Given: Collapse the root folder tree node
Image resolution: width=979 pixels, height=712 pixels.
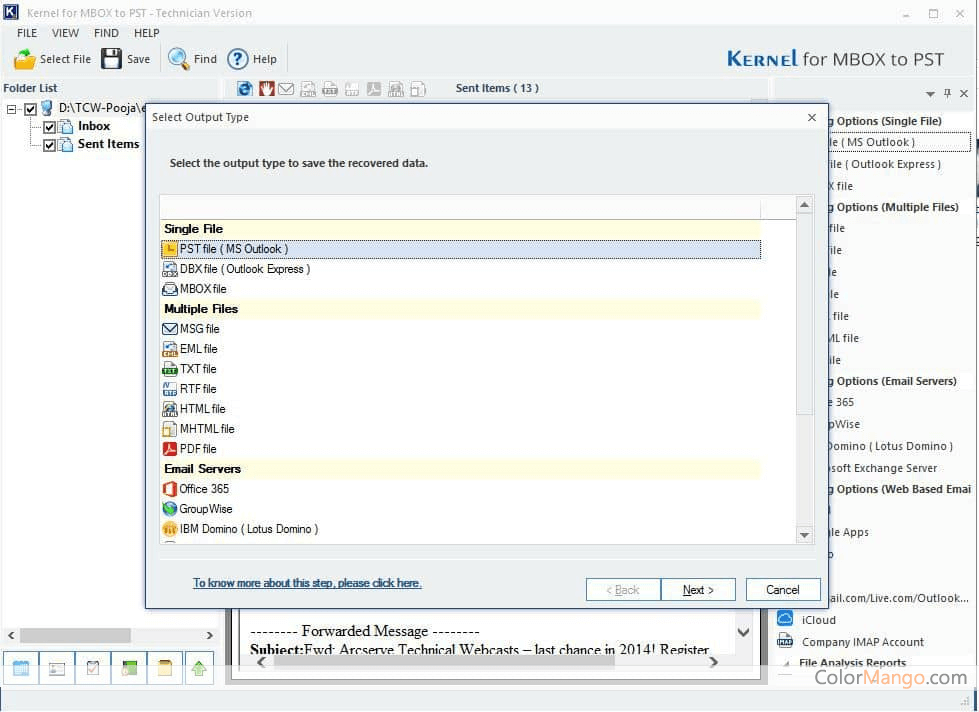Looking at the screenshot, I should (x=12, y=109).
